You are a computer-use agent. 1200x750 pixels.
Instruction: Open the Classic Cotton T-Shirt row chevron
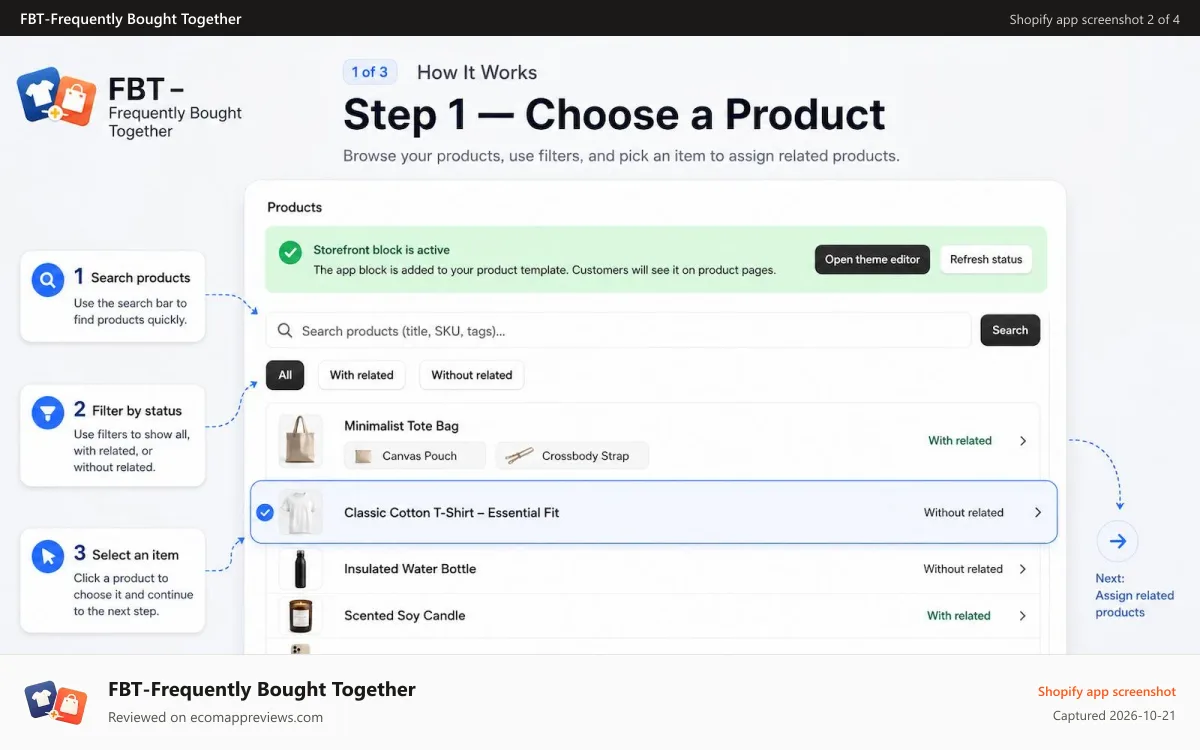pos(1038,512)
